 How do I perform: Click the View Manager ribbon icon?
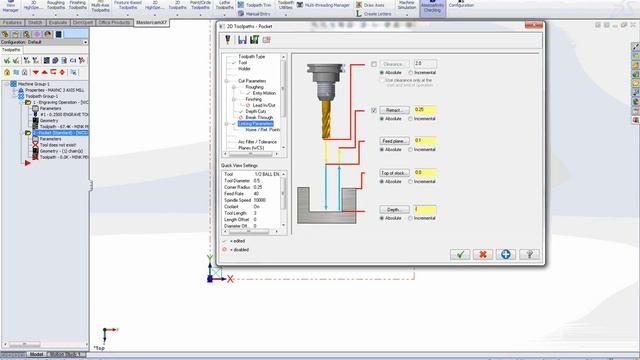[x=11, y=6]
